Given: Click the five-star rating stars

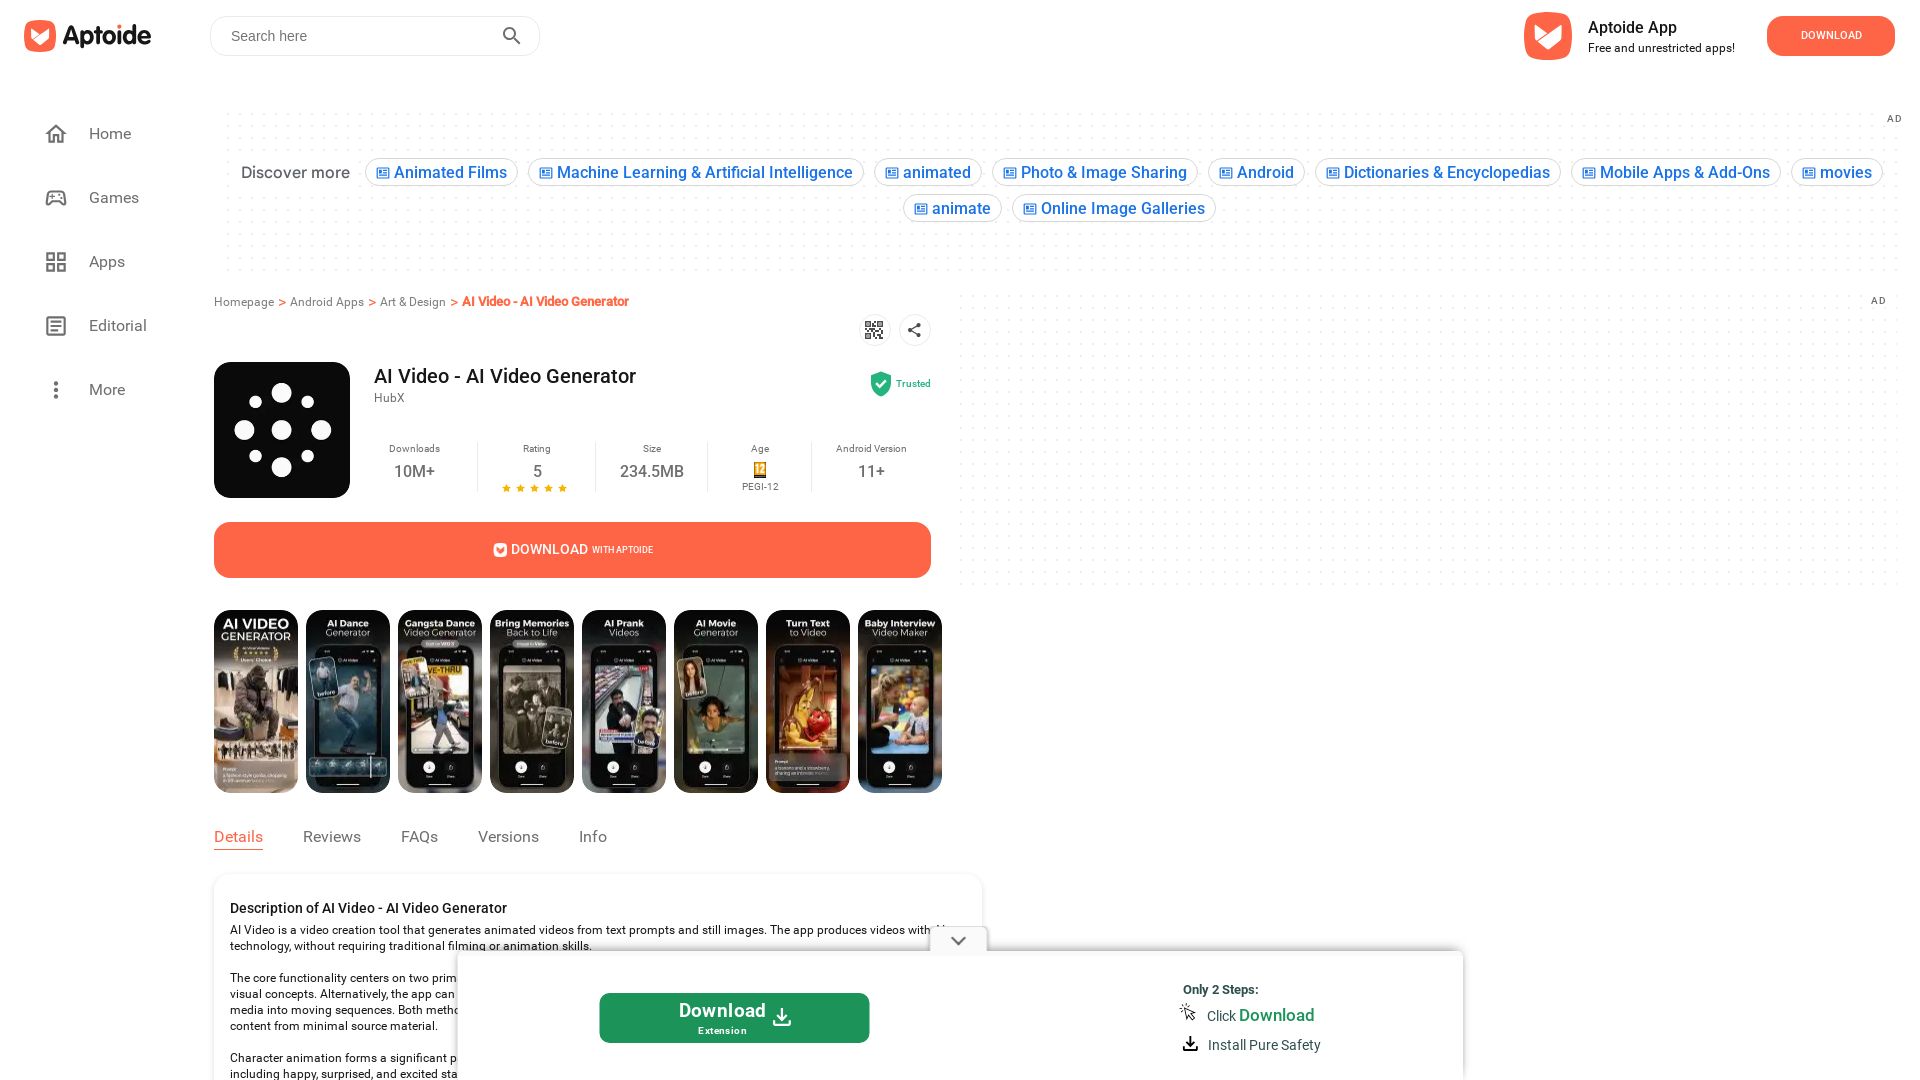Looking at the screenshot, I should (x=535, y=489).
